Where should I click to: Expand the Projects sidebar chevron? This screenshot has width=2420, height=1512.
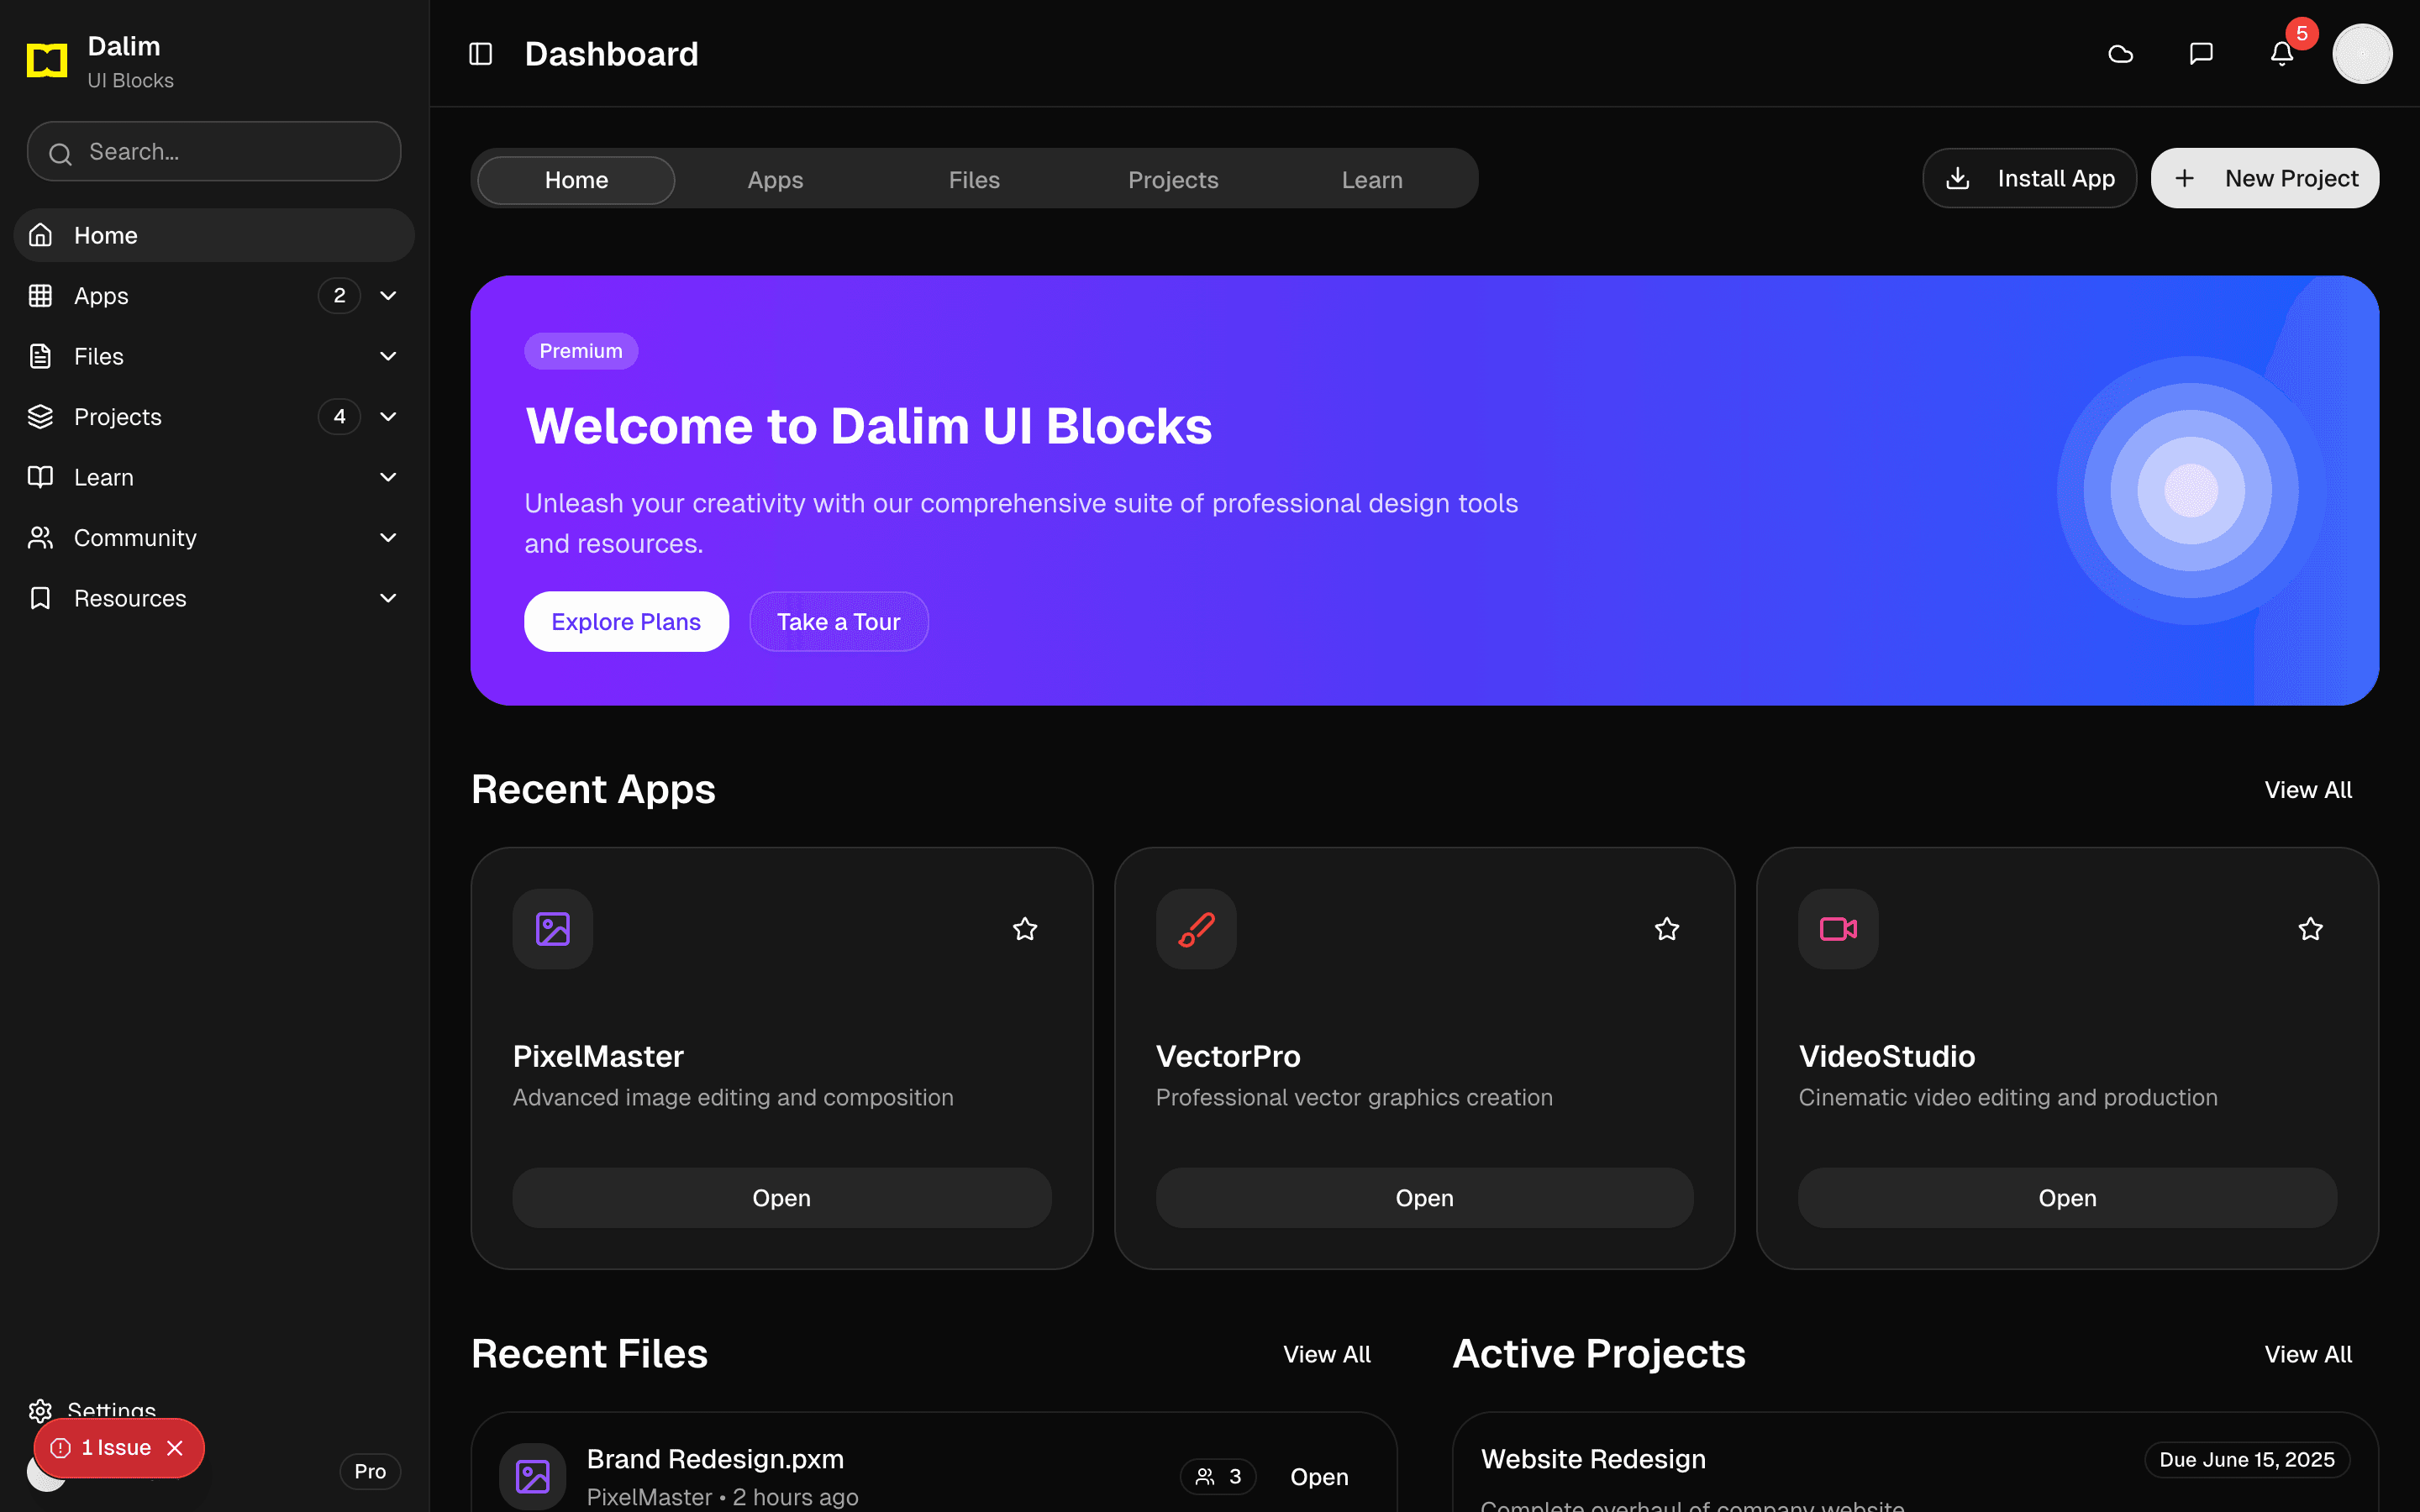pyautogui.click(x=388, y=417)
